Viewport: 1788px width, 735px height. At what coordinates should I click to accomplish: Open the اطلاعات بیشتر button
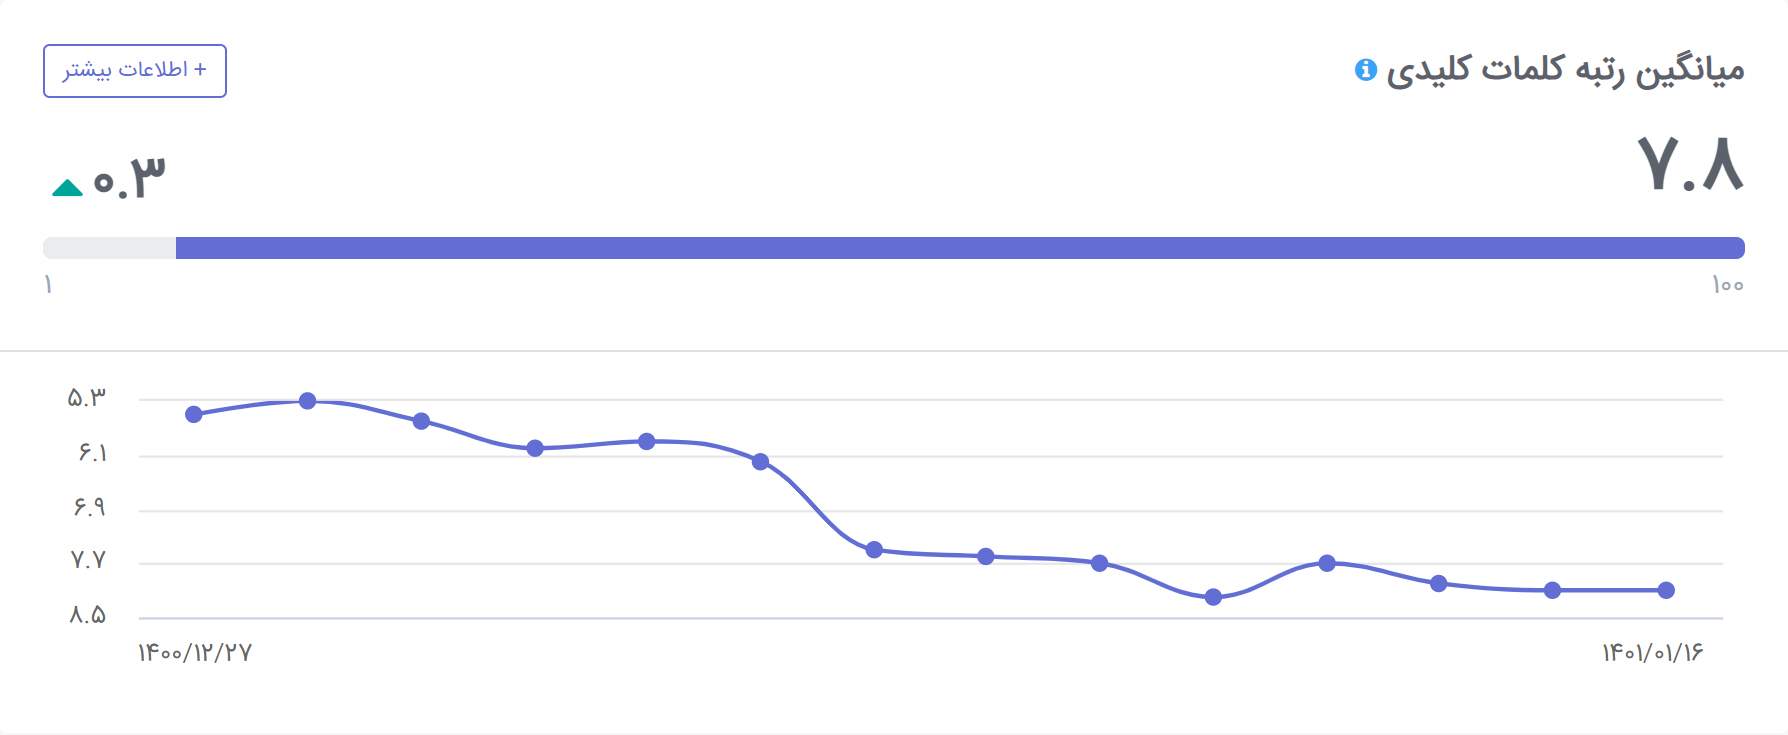click(x=135, y=71)
